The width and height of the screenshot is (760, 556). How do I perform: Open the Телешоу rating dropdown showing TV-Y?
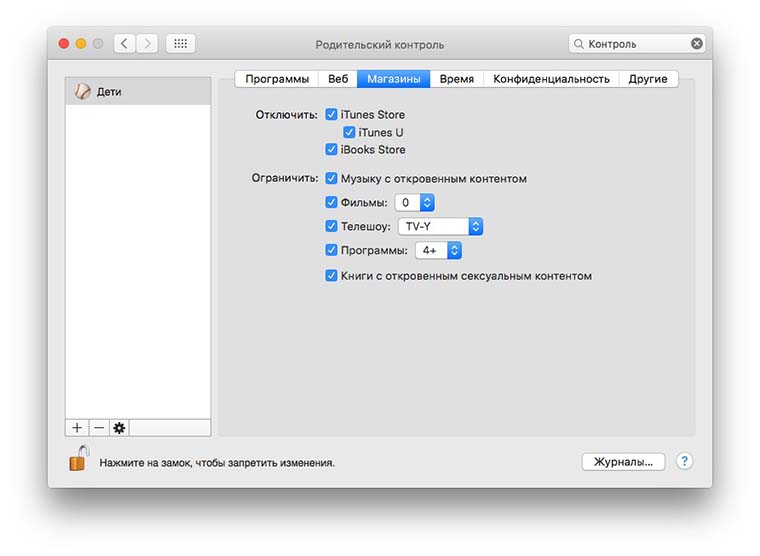click(x=440, y=226)
